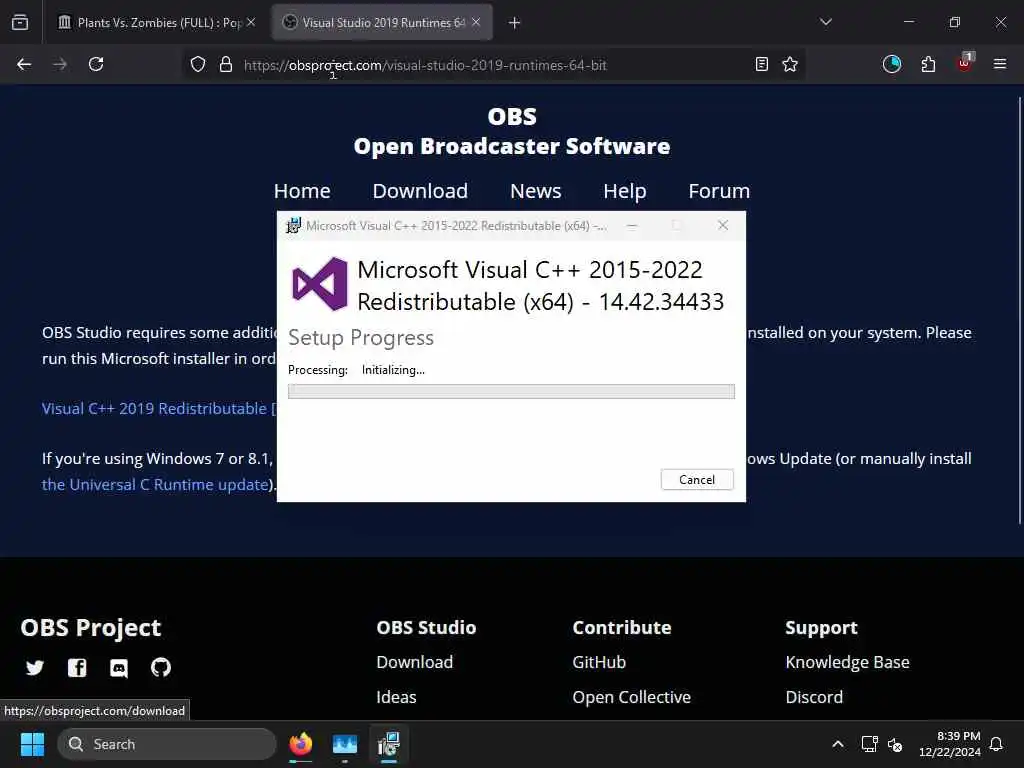The height and width of the screenshot is (768, 1024).
Task: Open GitHub link under Contribute
Action: (x=599, y=662)
